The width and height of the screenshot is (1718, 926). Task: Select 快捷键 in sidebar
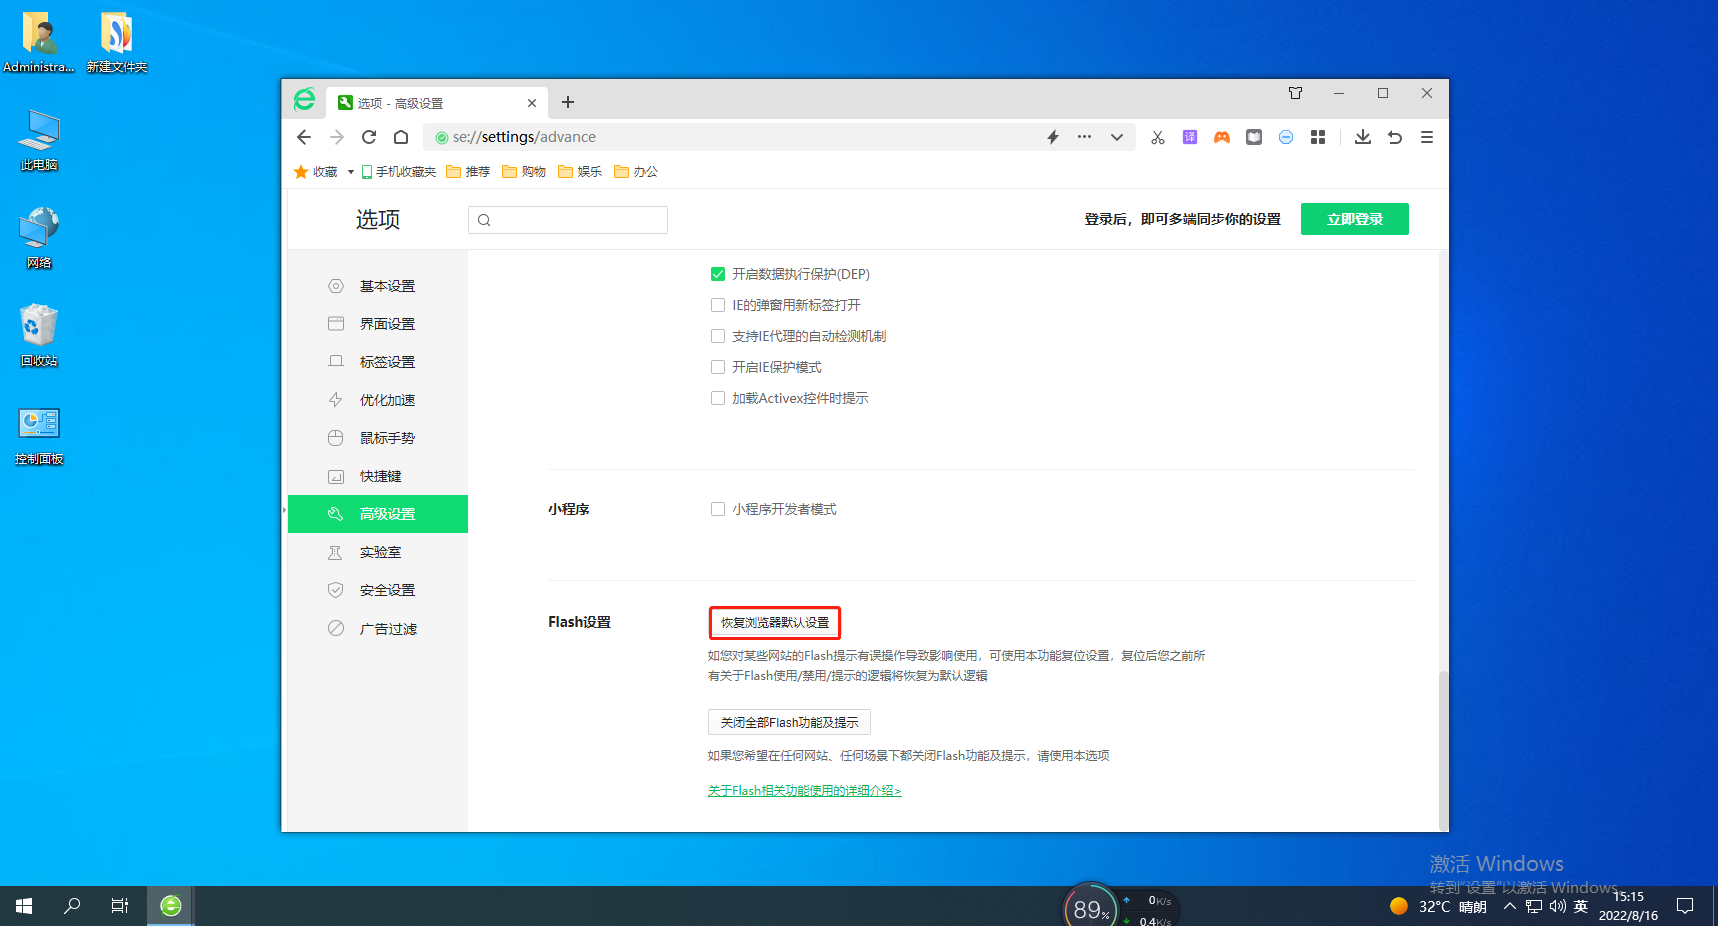378,476
